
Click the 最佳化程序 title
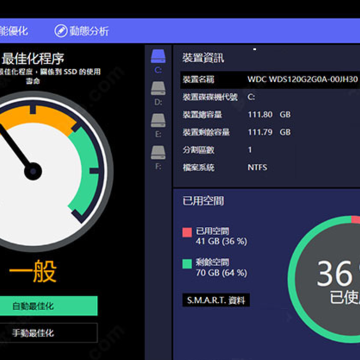[33, 59]
